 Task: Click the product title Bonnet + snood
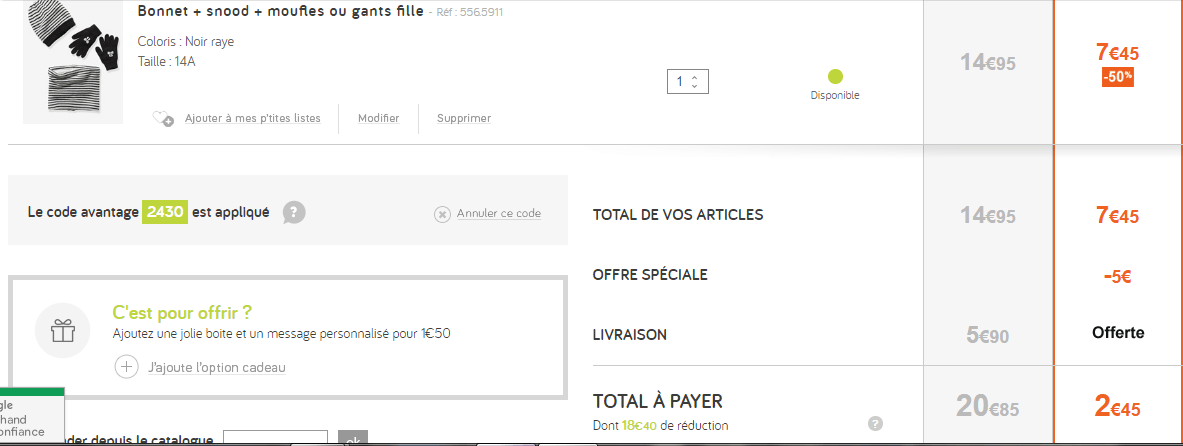tap(279, 11)
